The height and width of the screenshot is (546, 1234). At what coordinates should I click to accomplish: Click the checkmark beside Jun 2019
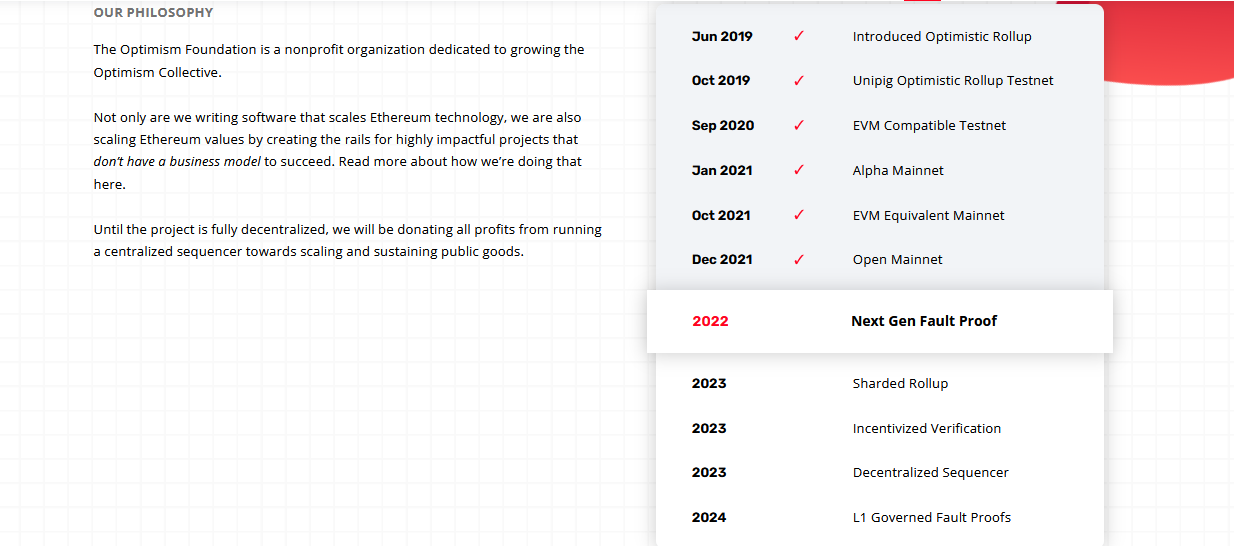[799, 36]
